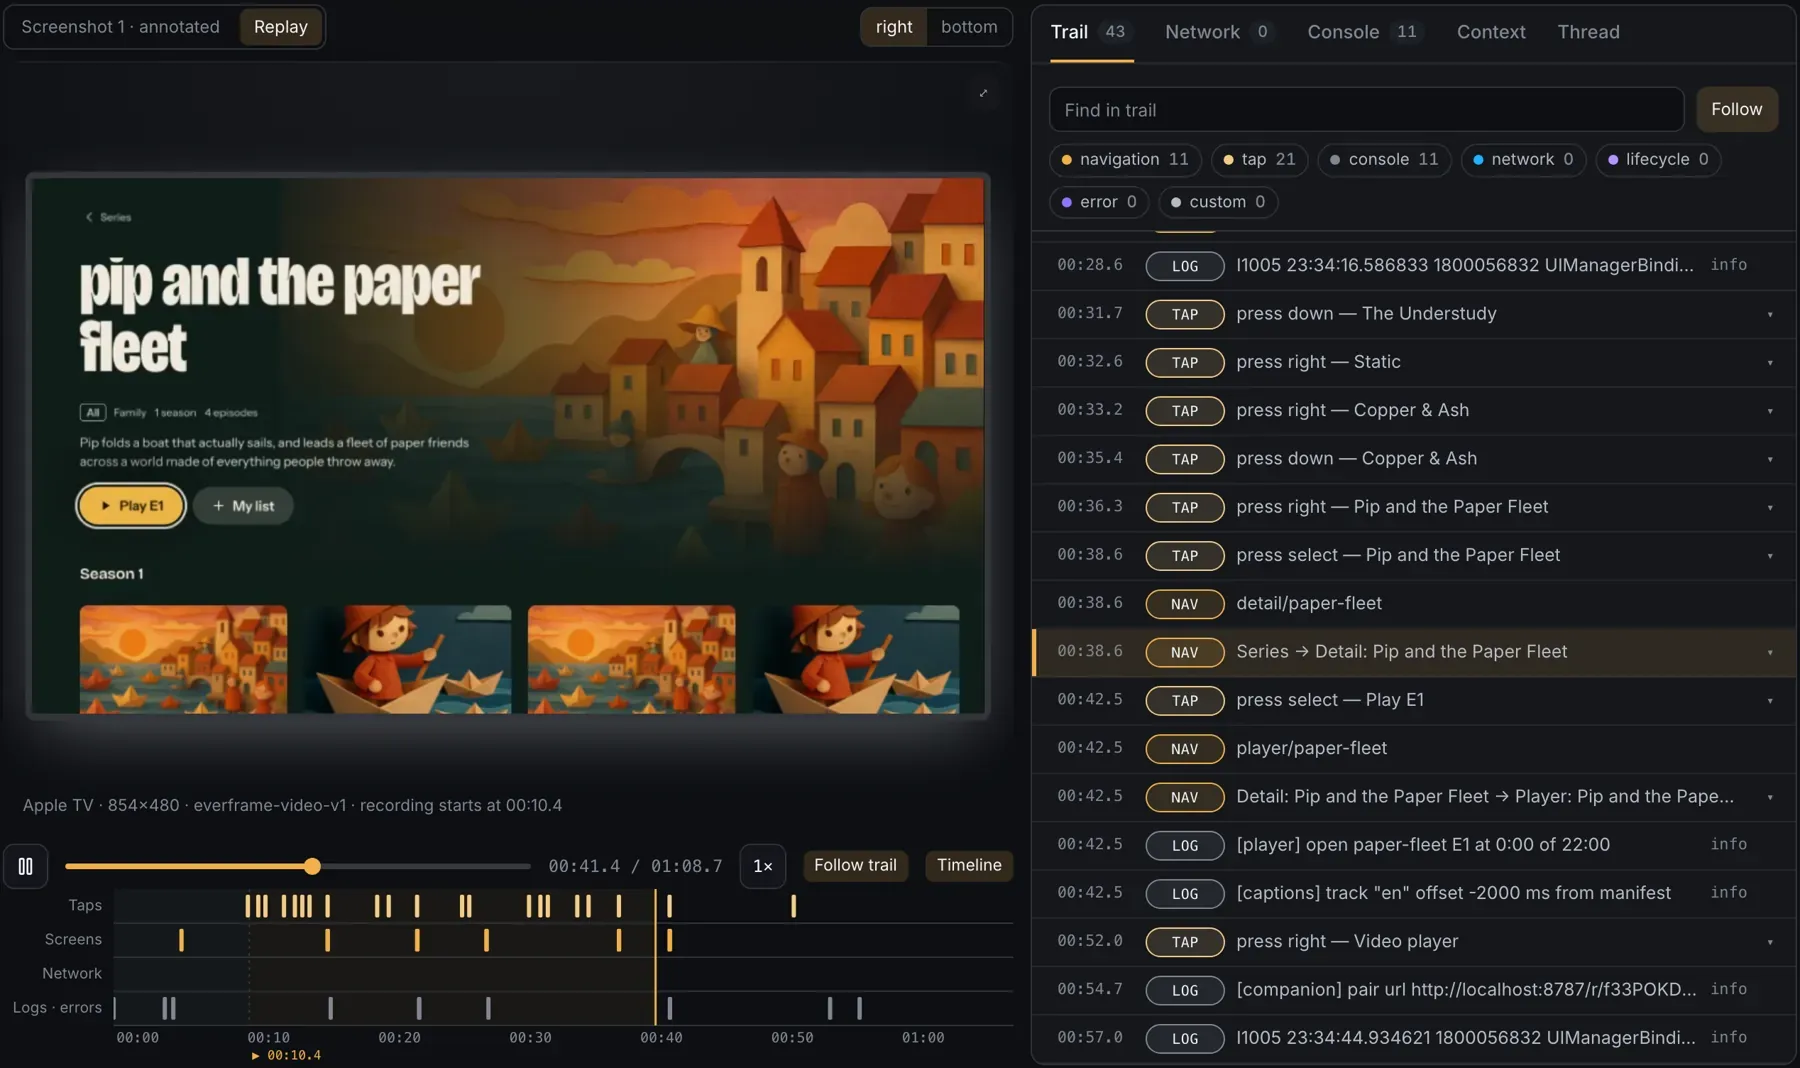Select second Season 1 episode thumbnail

(x=407, y=659)
